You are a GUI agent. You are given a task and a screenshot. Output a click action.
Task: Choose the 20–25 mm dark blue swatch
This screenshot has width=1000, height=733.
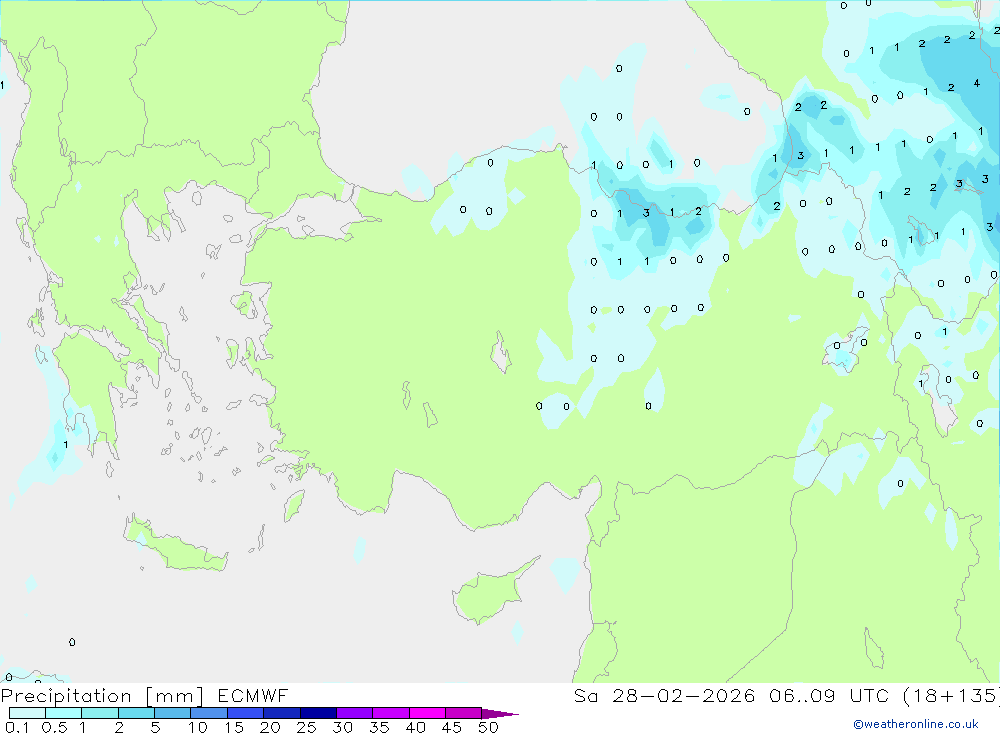(282, 713)
